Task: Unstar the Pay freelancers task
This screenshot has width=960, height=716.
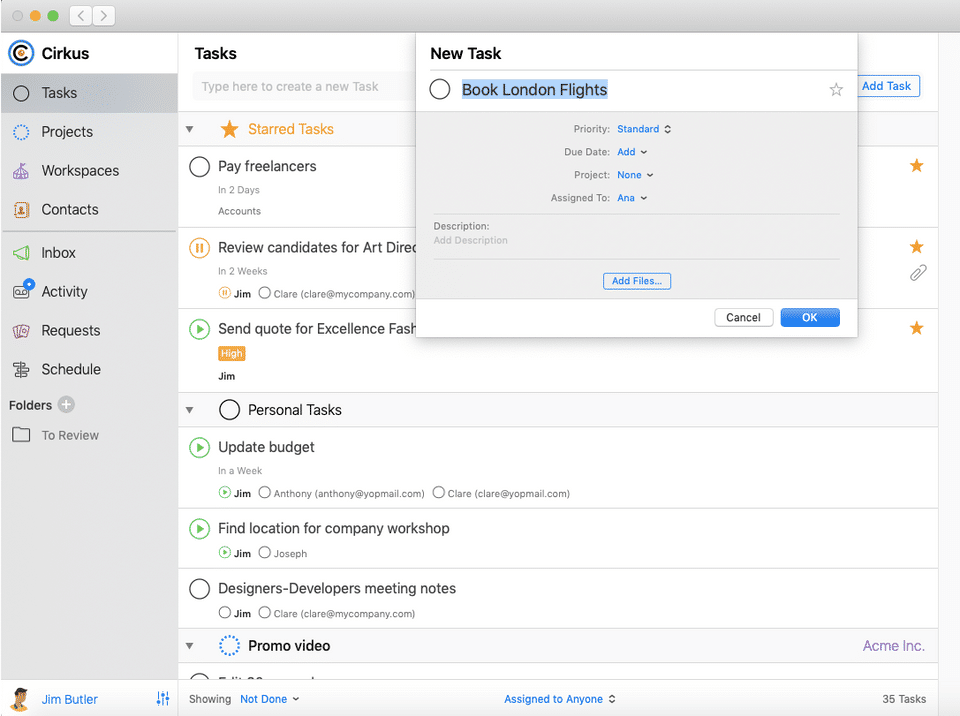Action: (916, 166)
